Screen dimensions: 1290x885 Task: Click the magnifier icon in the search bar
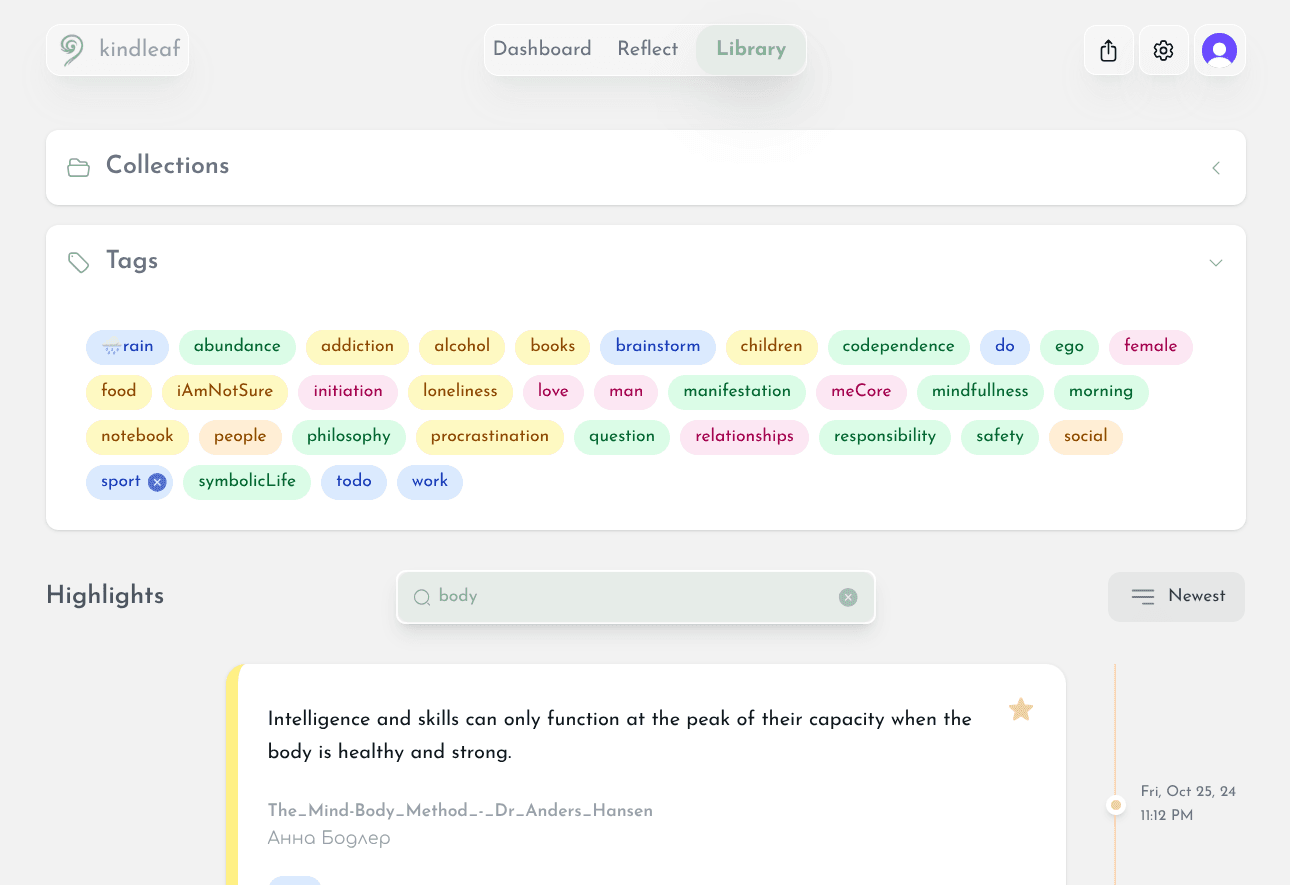coord(421,596)
